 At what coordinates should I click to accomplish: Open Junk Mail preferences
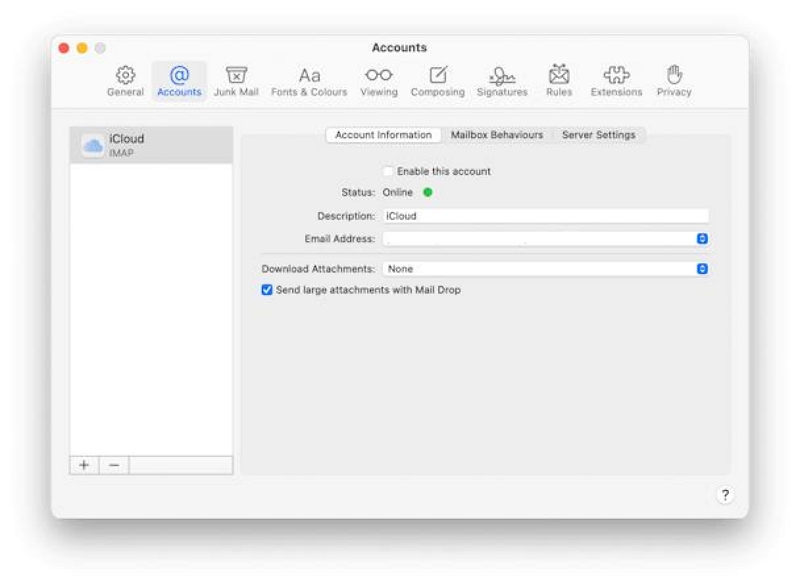pos(236,82)
